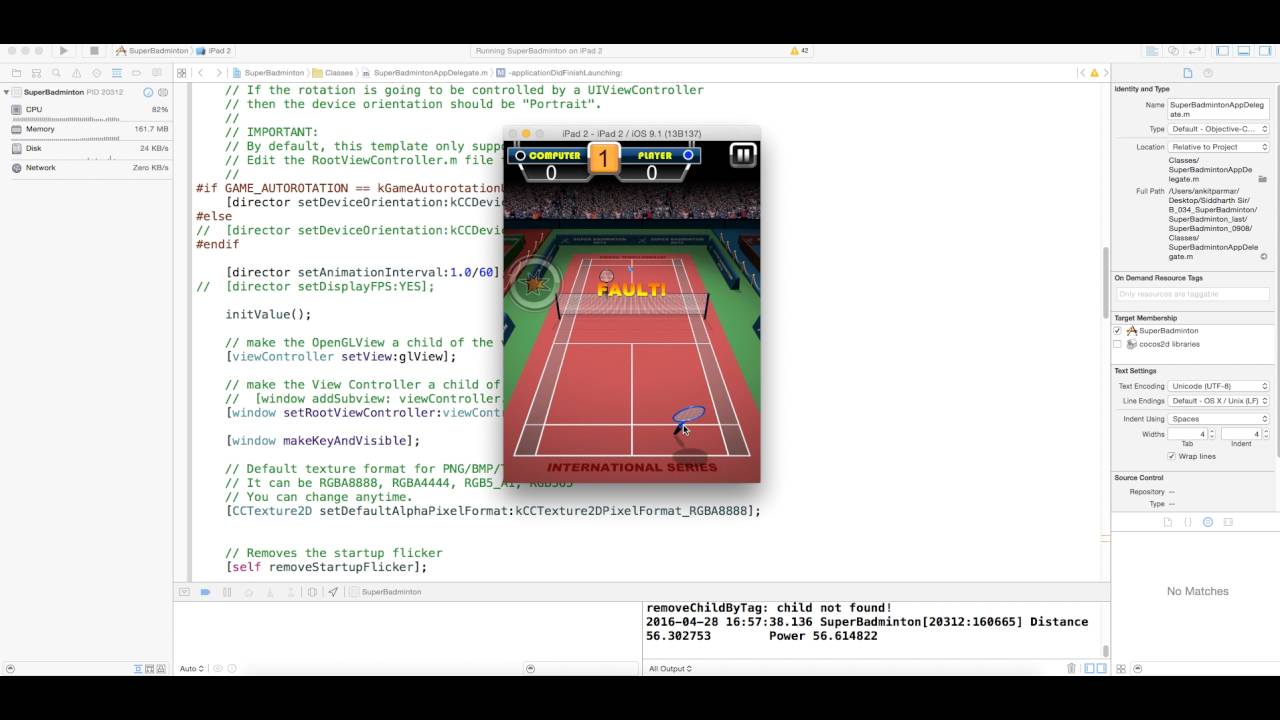The height and width of the screenshot is (720, 1280).
Task: Adjust the Indent width stepper
Action: (1266, 434)
